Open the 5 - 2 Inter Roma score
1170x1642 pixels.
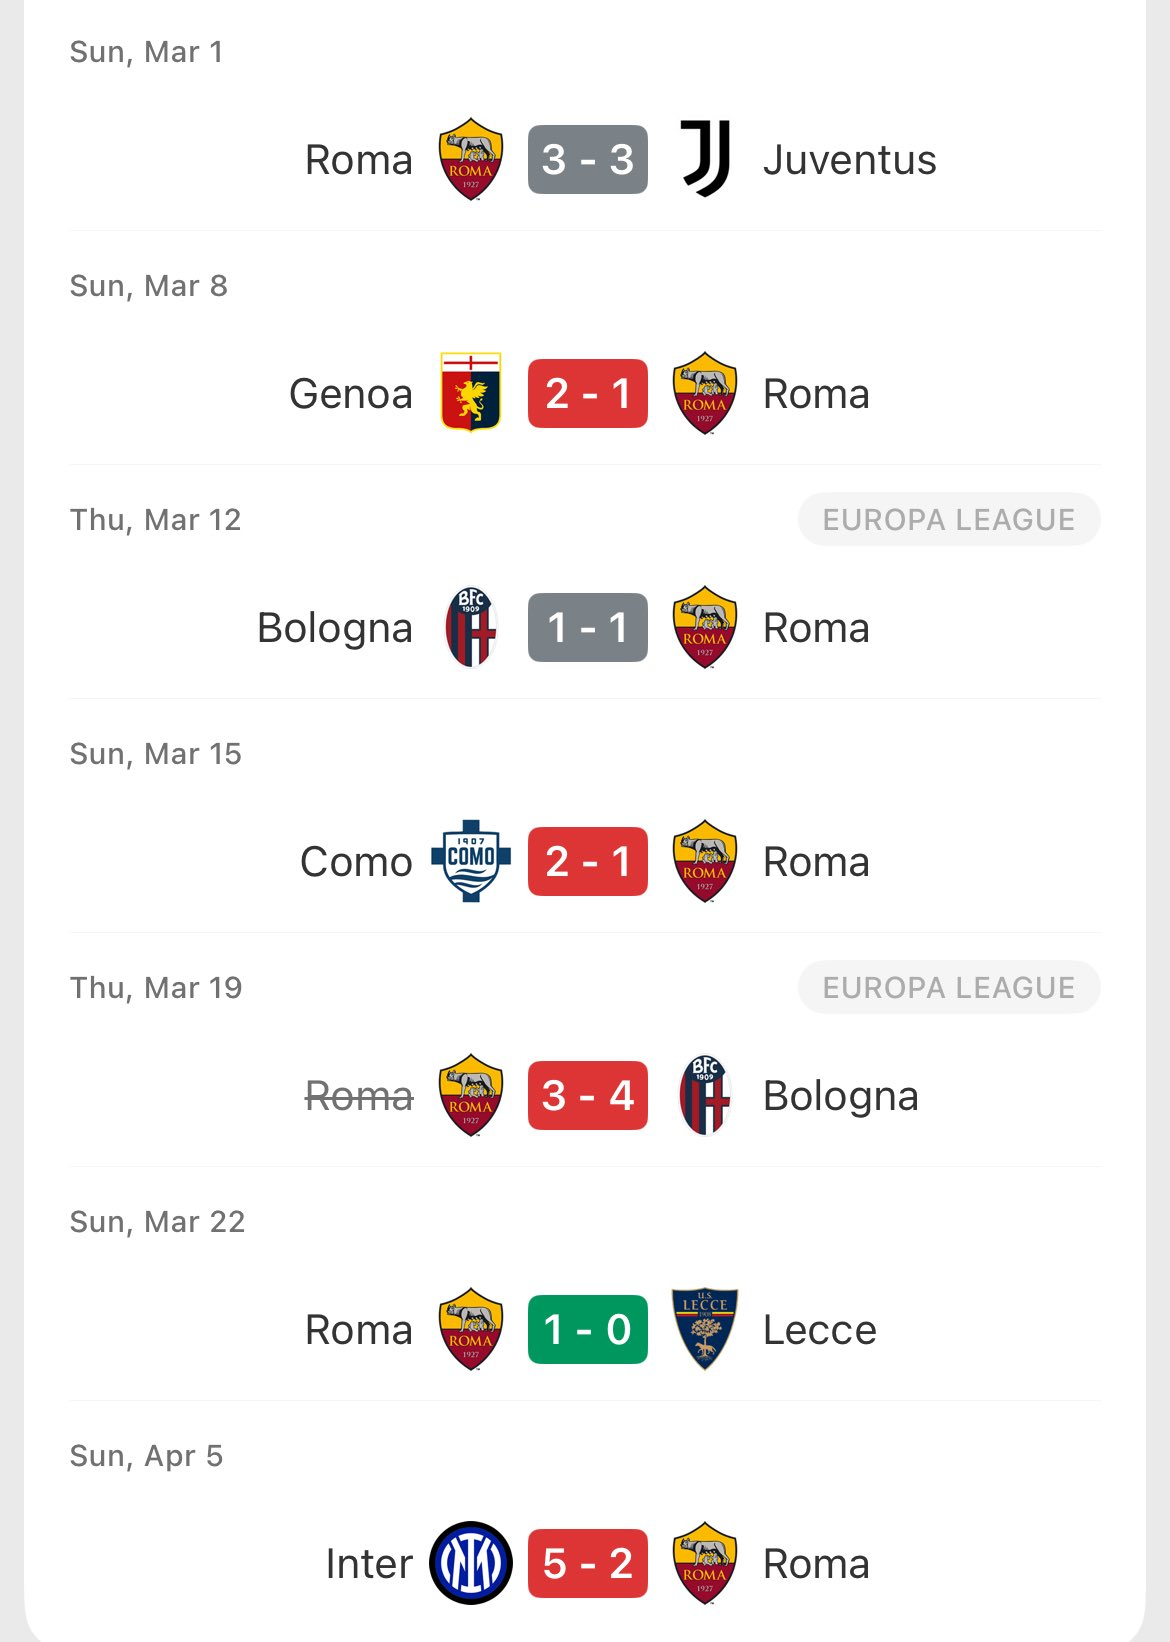588,1563
